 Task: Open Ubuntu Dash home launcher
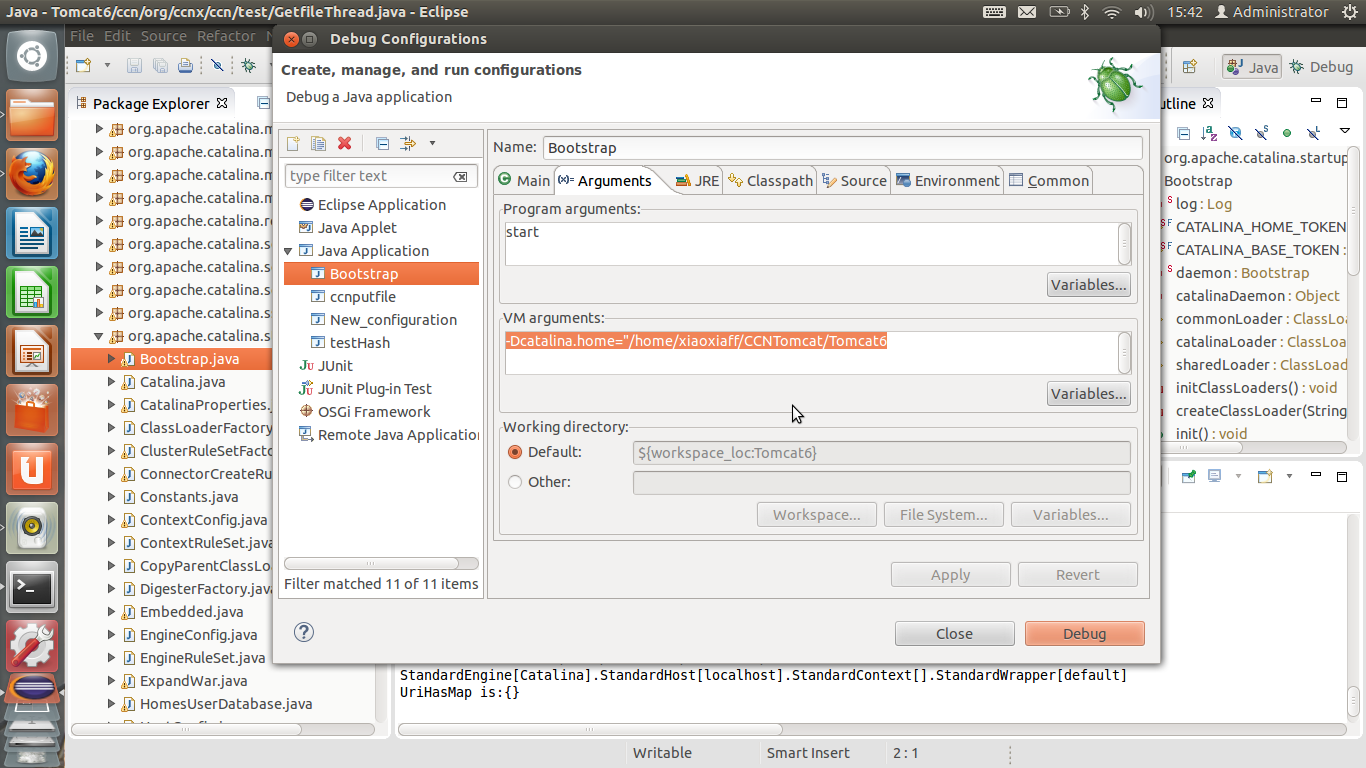32,56
